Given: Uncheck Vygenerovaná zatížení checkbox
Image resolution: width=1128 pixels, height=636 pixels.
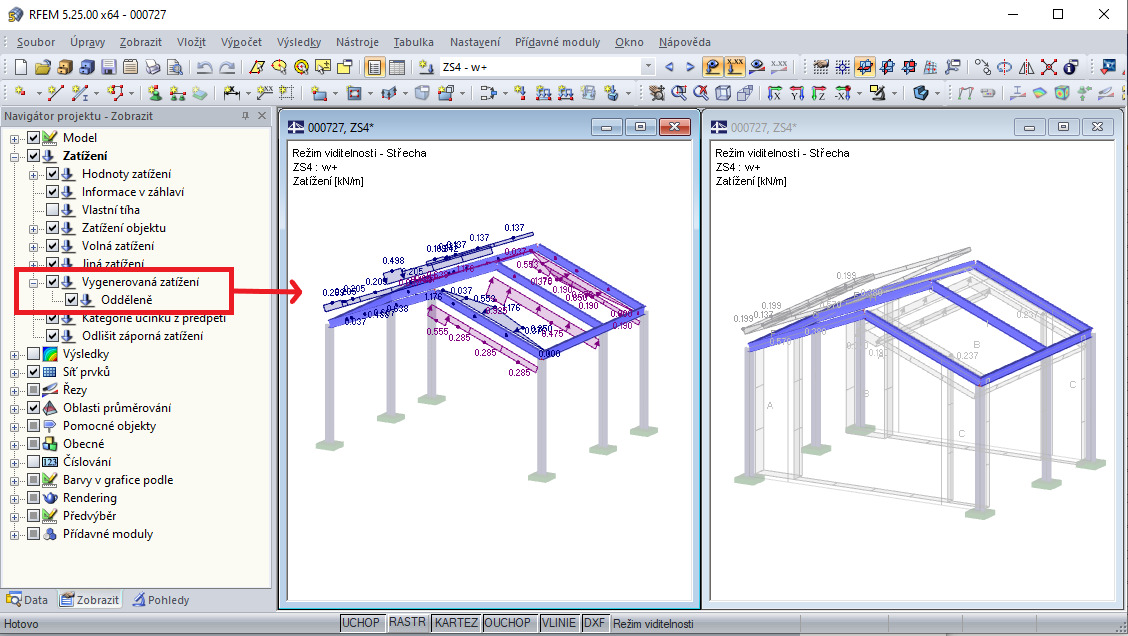Looking at the screenshot, I should [52, 281].
